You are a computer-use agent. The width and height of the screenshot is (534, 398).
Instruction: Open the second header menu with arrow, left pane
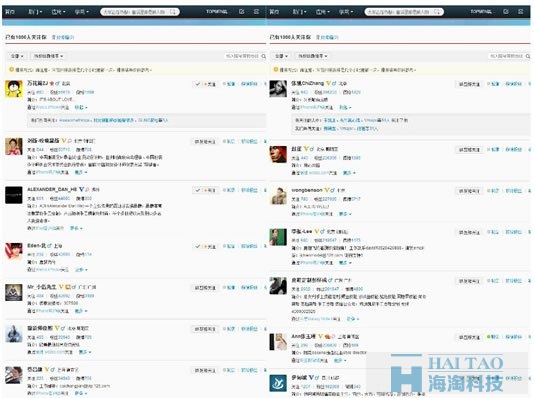tap(35, 12)
